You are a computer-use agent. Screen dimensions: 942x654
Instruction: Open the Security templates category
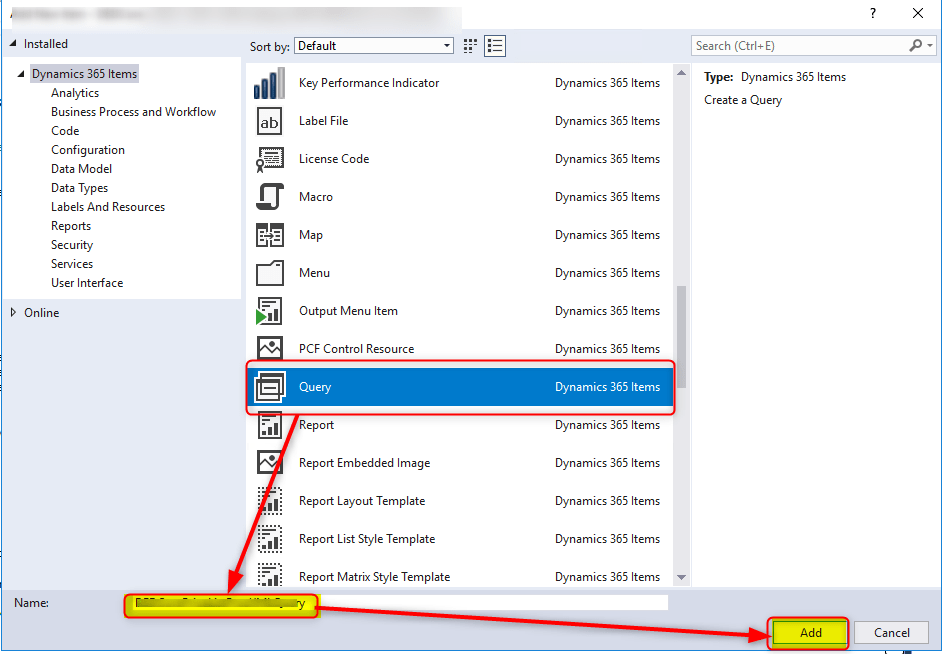coord(71,244)
